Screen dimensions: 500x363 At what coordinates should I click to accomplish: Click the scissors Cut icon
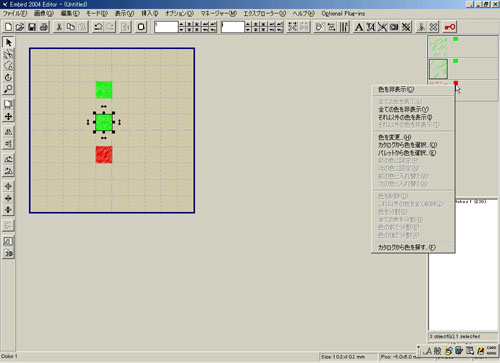(59, 27)
